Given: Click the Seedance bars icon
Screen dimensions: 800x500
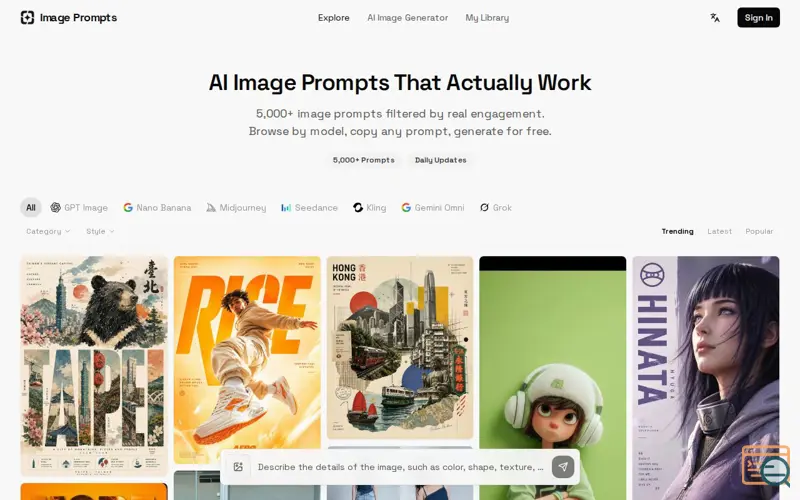Looking at the screenshot, I should click(x=286, y=208).
